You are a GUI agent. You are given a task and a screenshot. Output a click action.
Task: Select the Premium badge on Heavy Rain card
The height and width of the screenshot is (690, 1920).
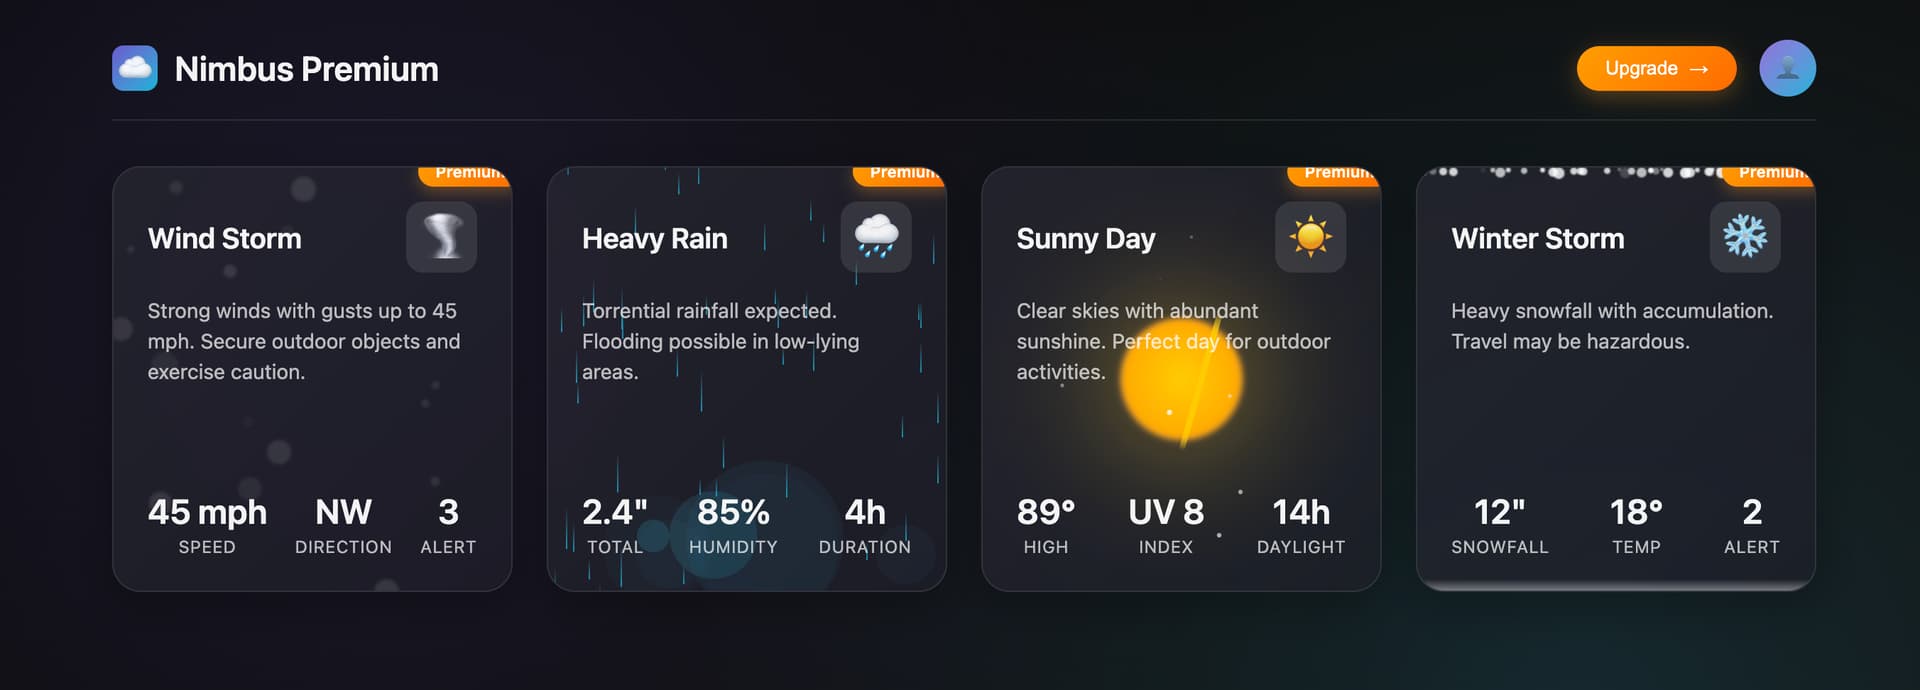[x=900, y=175]
